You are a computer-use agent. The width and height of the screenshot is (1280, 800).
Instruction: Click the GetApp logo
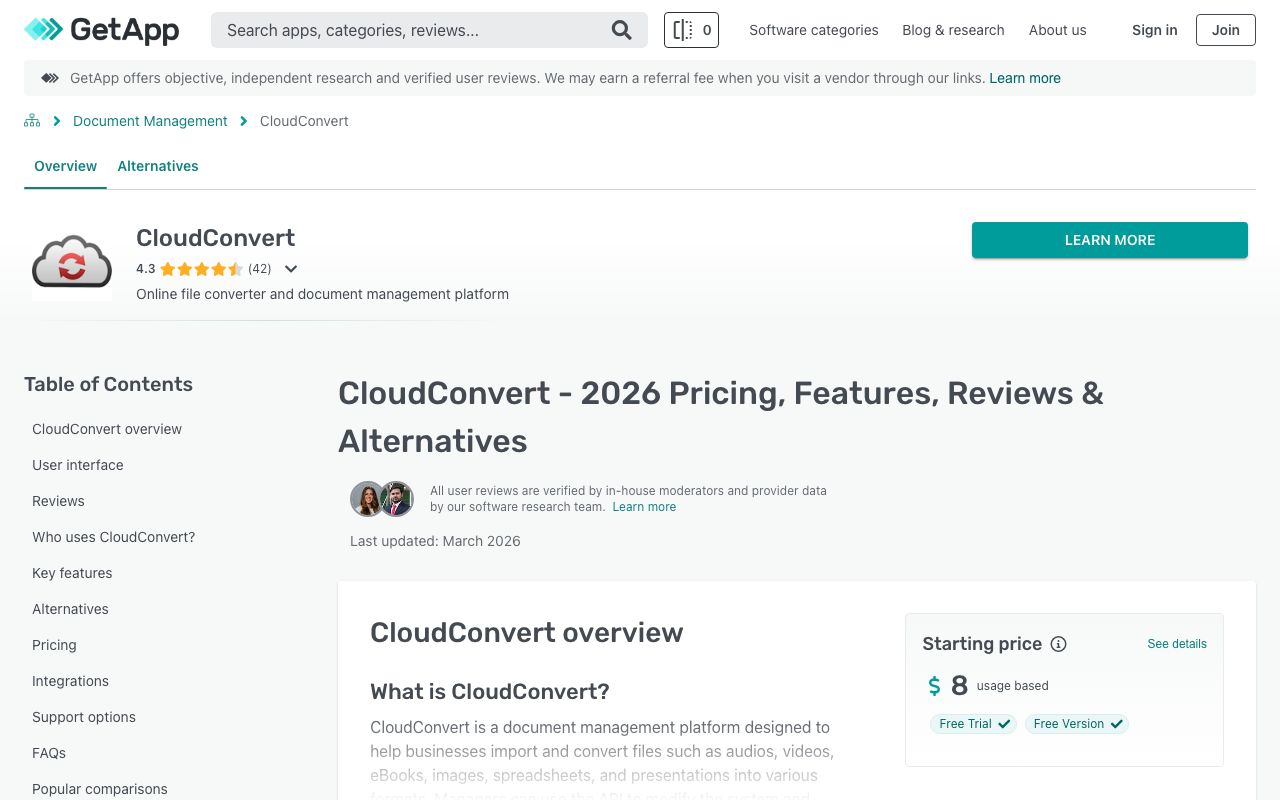102,30
